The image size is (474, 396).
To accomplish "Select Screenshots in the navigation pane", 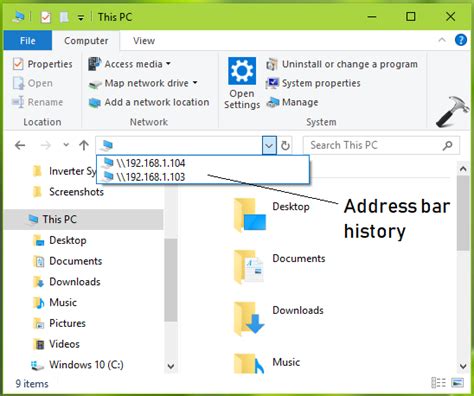I will (68, 192).
